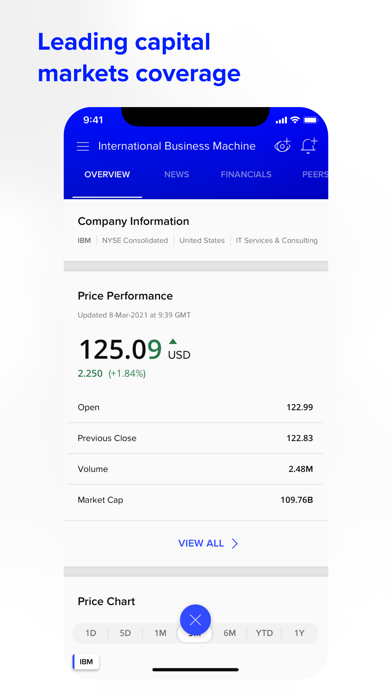Image resolution: width=392 pixels, height=696 pixels.
Task: Tap the add alert bell icon
Action: tap(309, 146)
